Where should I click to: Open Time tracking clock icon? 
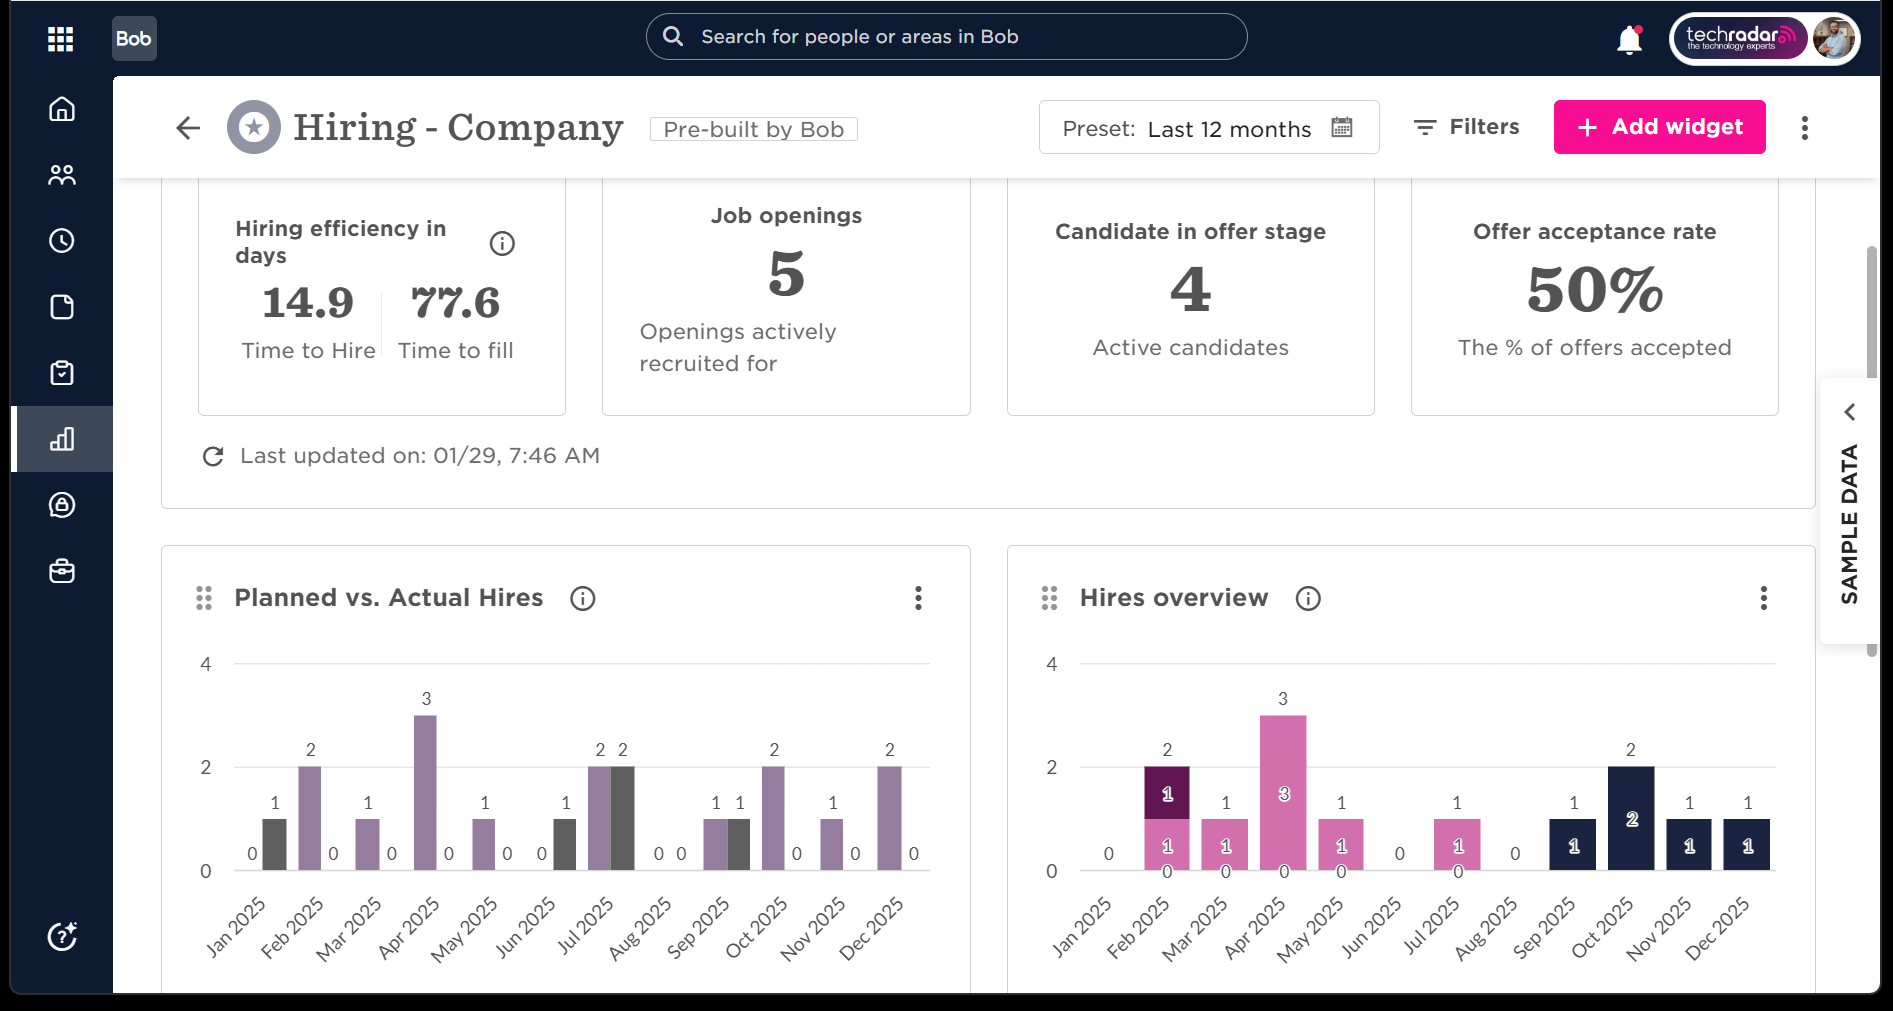click(x=62, y=241)
